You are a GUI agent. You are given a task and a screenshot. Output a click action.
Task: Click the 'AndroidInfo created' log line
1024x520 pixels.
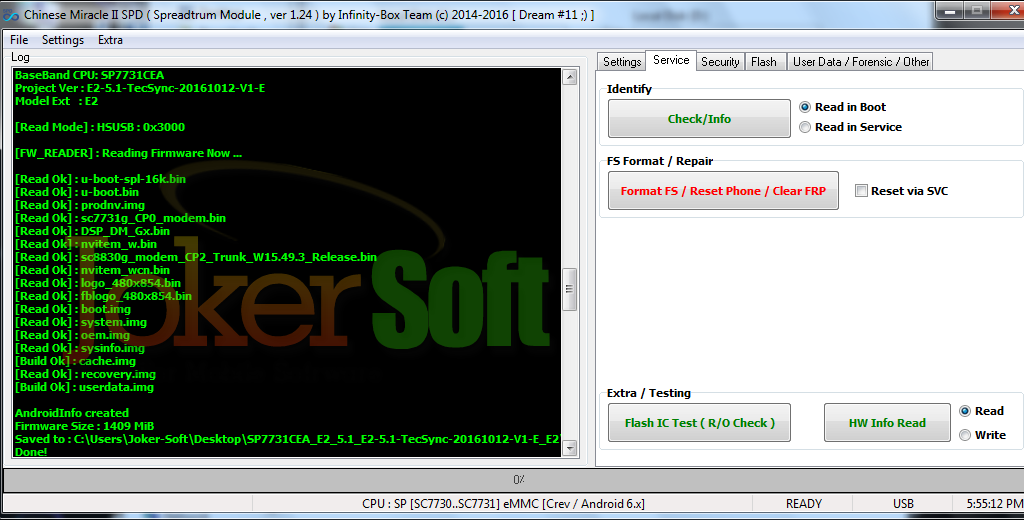point(72,413)
